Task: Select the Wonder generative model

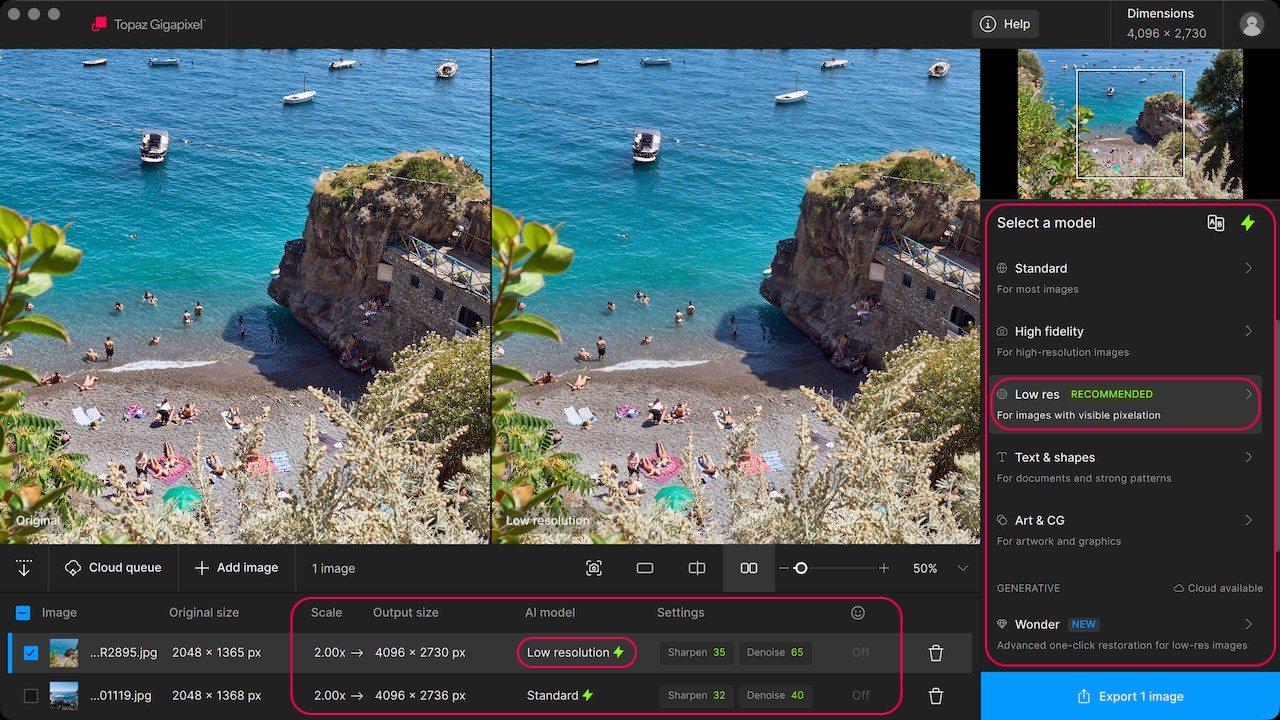Action: point(1125,634)
